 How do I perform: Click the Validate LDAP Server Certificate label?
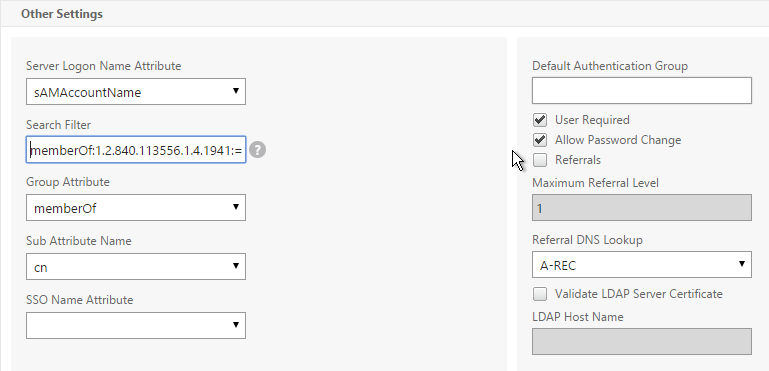pos(639,294)
